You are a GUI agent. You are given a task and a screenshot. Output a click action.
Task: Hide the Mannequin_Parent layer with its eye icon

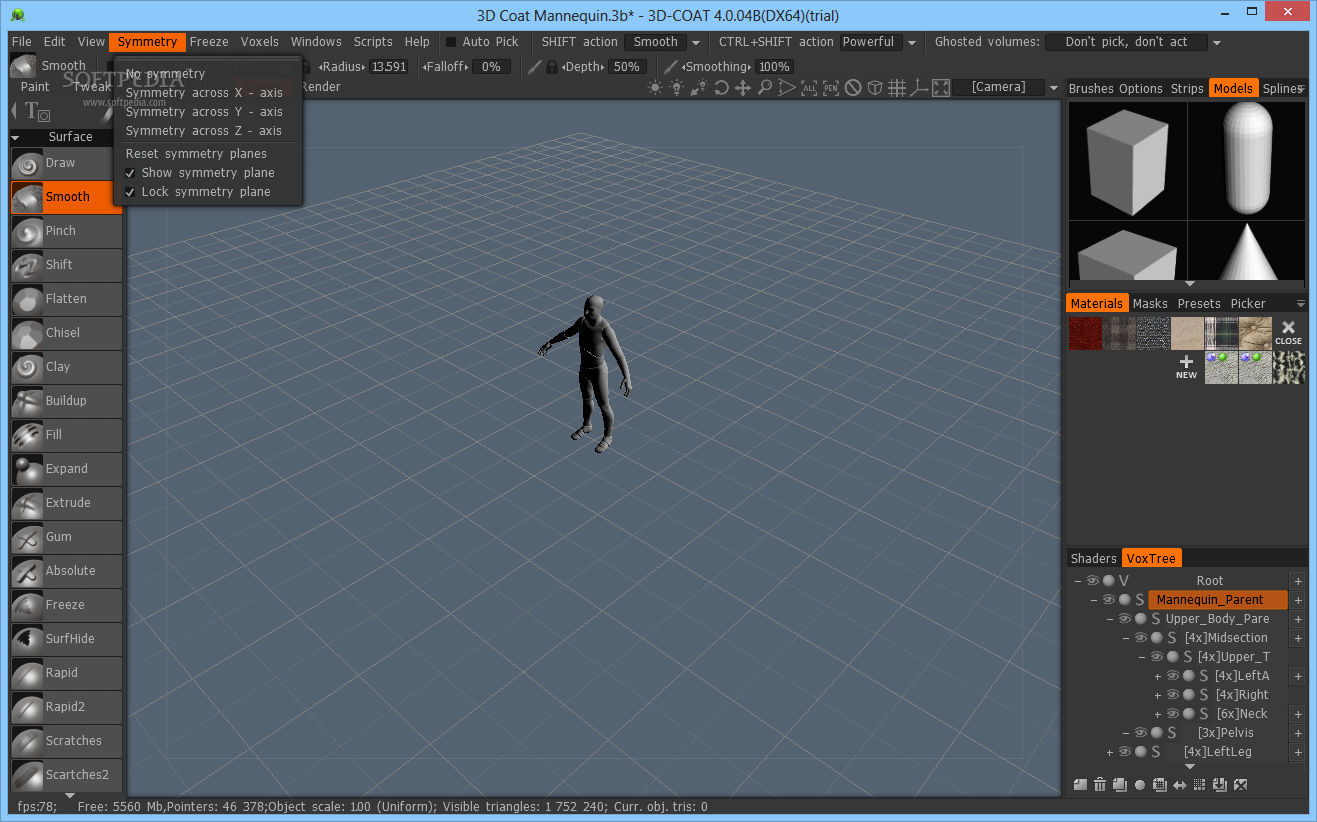pos(1109,600)
